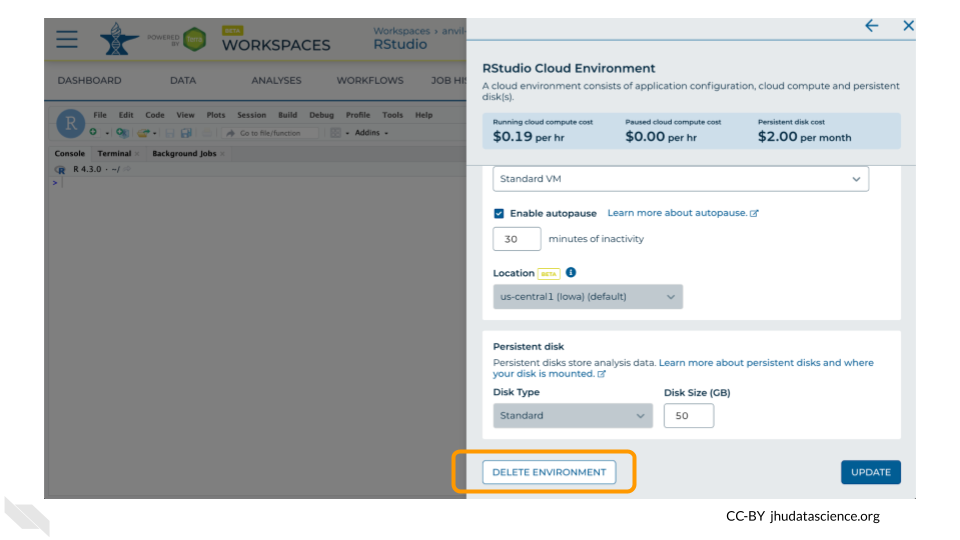Click the $0.00 per hr paused cost
960x540 pixels.
tap(661, 137)
